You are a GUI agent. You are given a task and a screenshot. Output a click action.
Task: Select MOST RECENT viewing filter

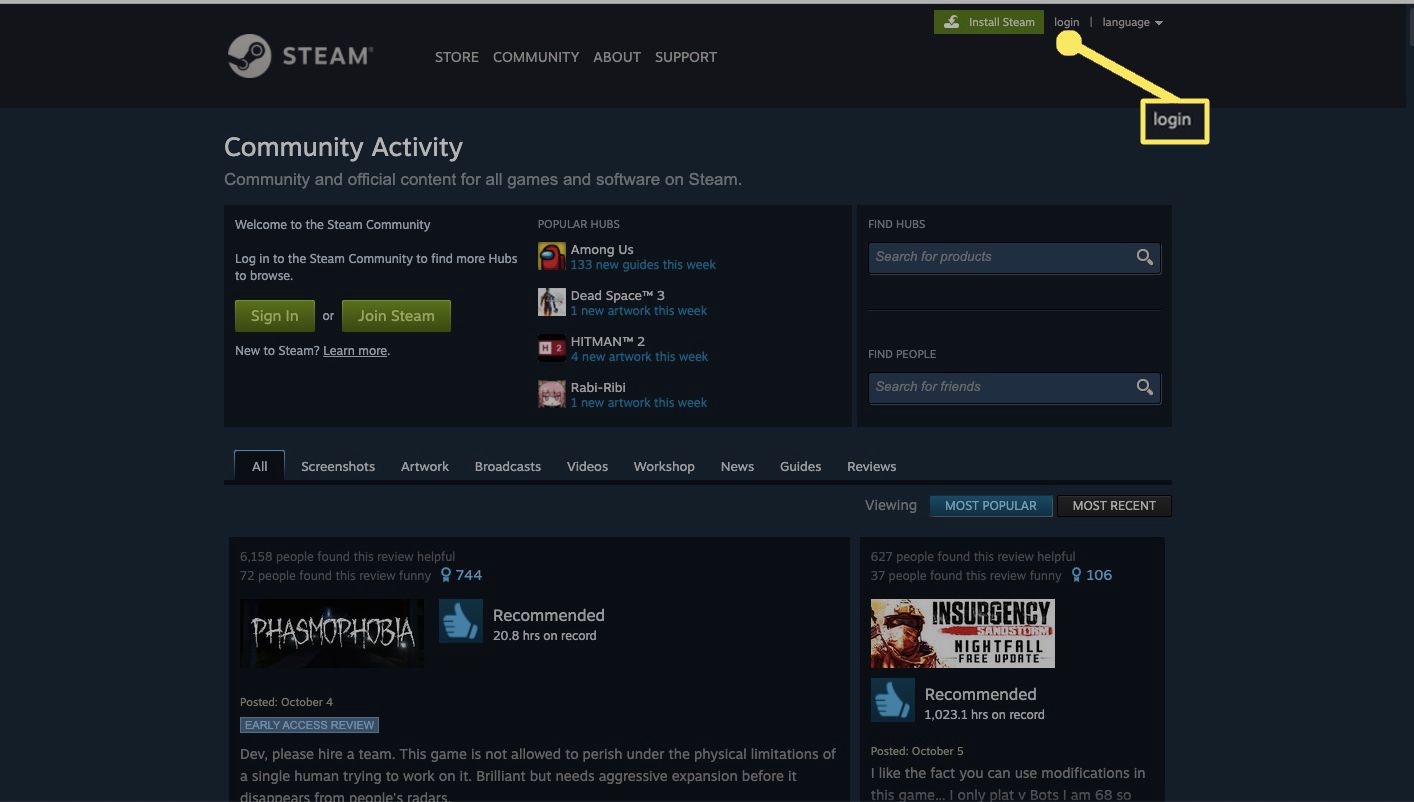pos(1114,505)
